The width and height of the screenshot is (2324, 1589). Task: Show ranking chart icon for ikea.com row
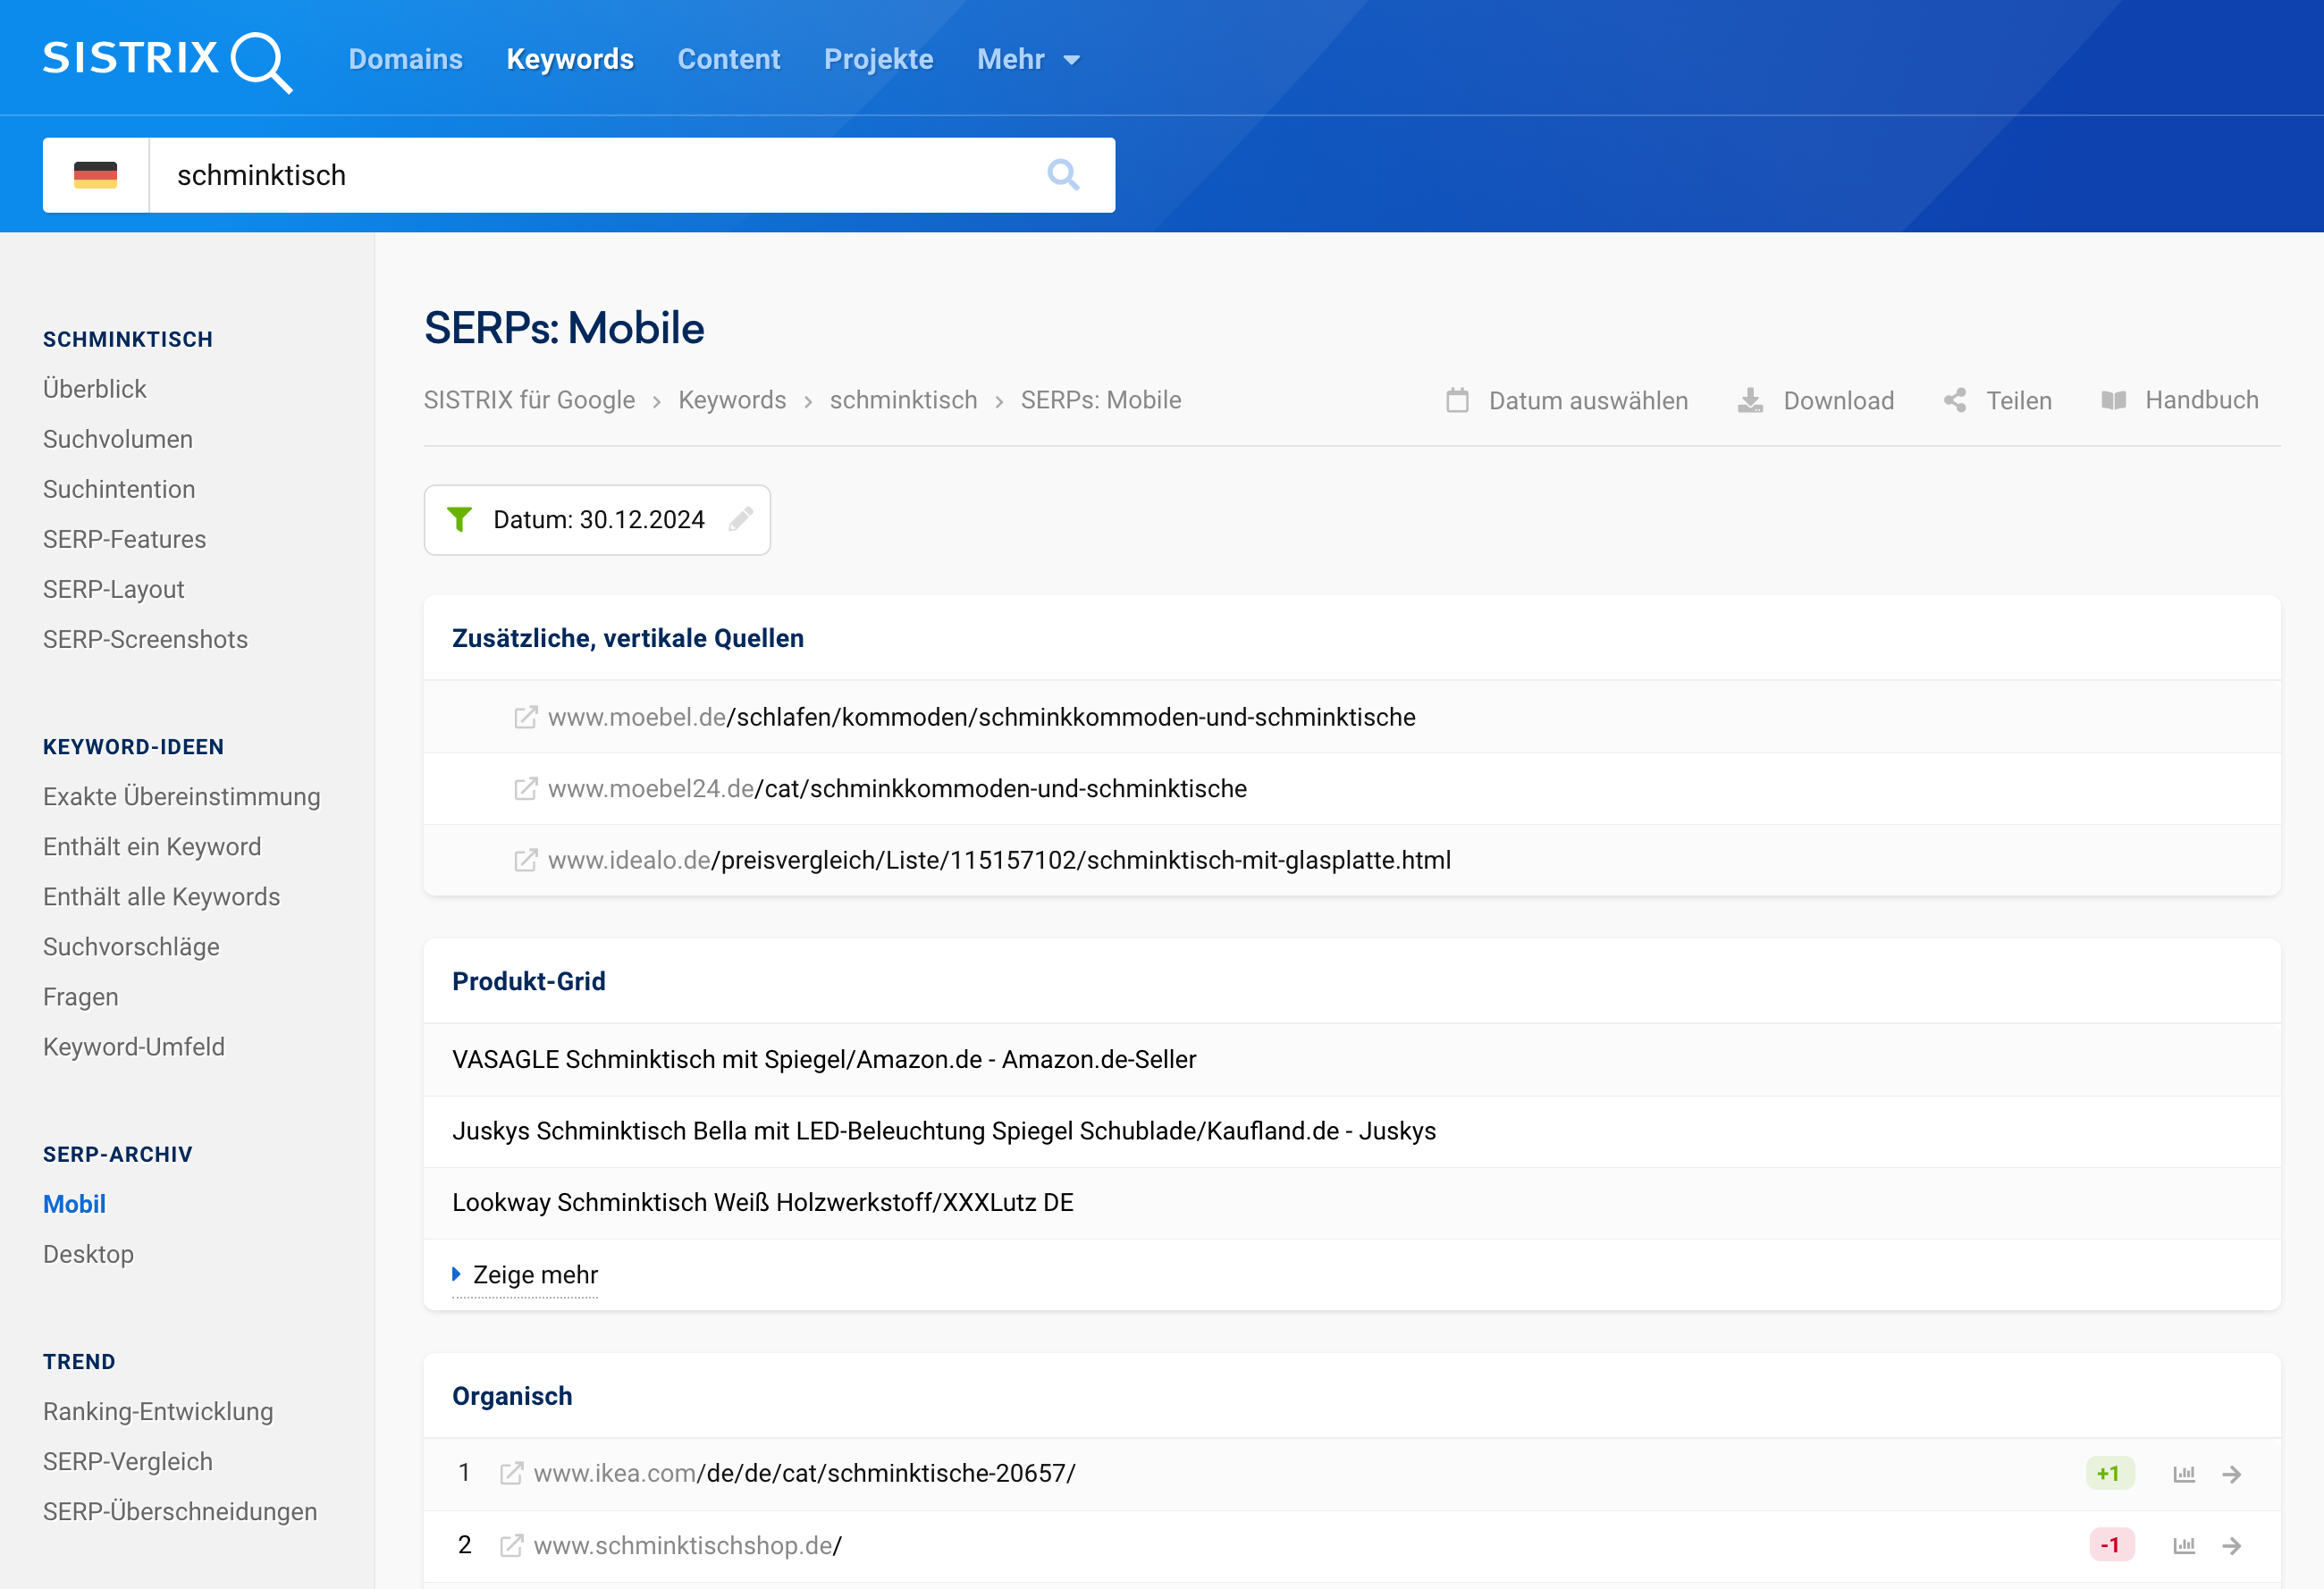[2184, 1474]
